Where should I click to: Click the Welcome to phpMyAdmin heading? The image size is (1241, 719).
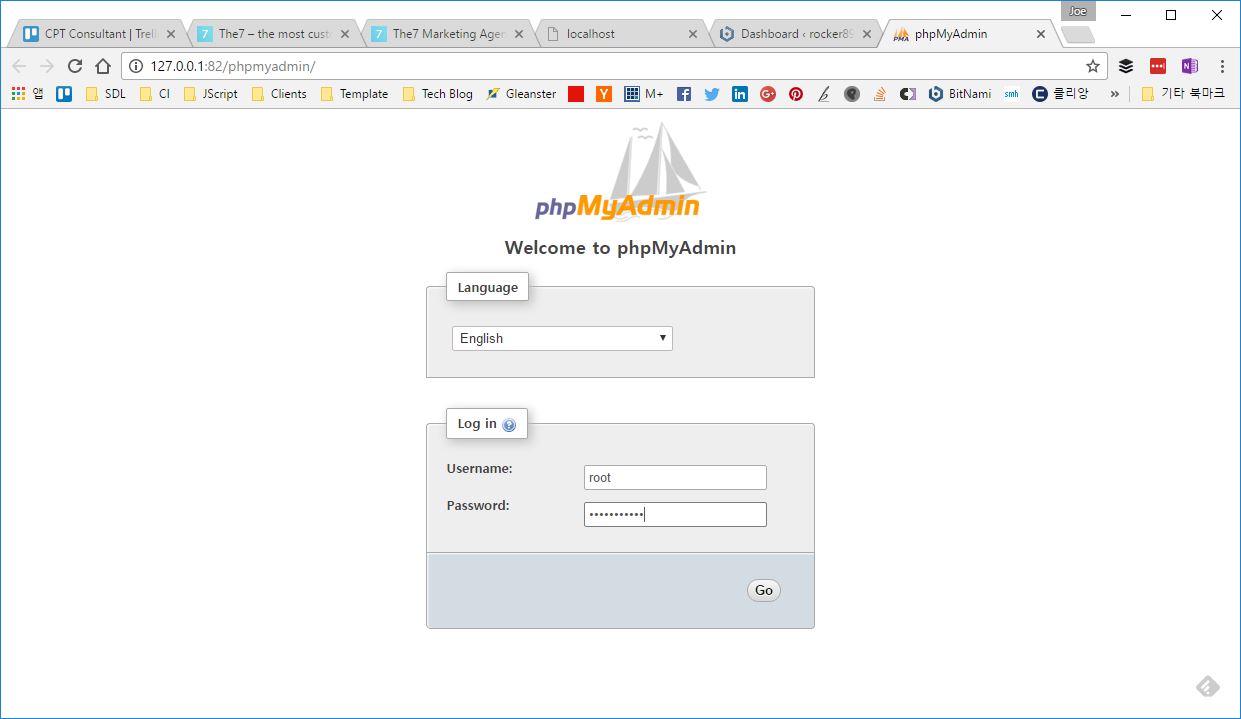[620, 248]
